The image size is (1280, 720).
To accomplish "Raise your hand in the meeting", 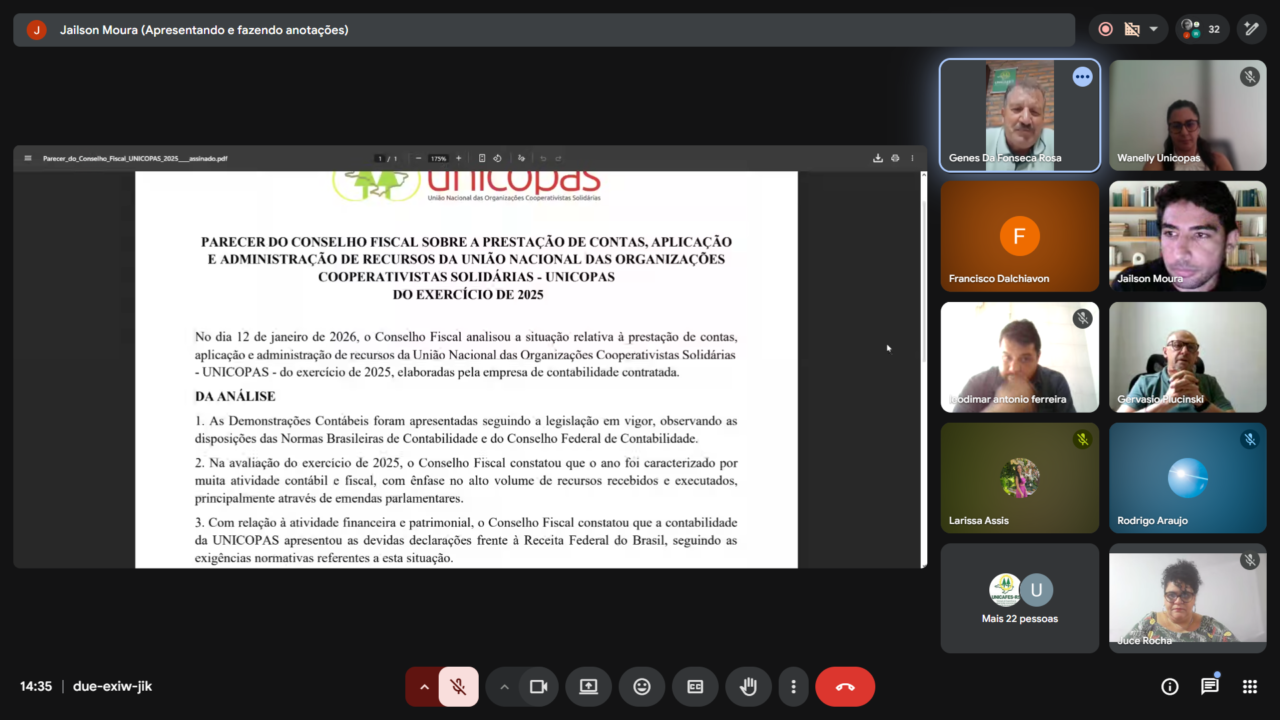I will pos(748,687).
